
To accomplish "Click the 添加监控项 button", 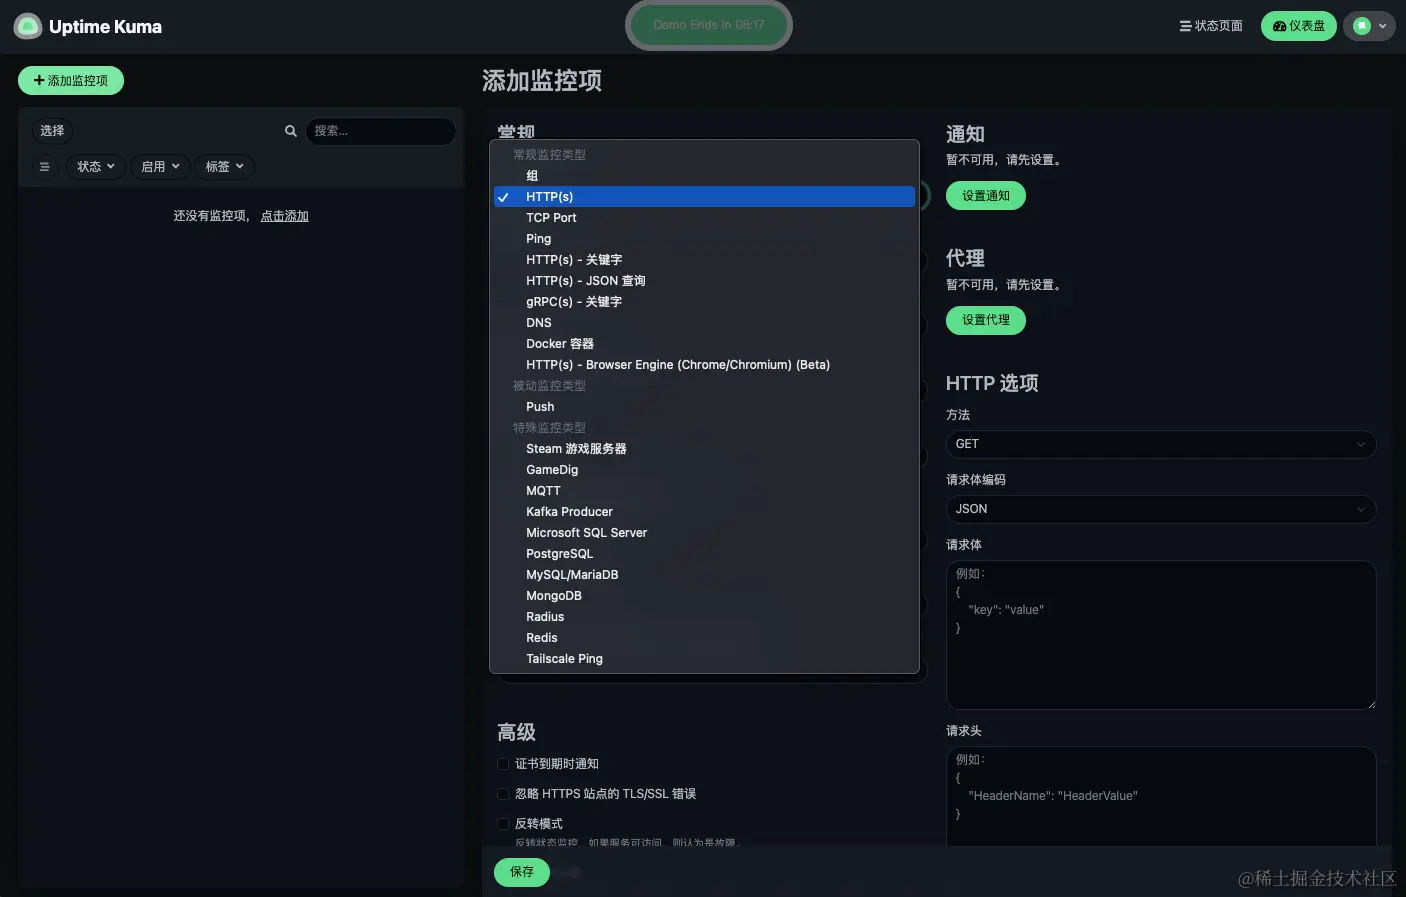I will click(71, 81).
